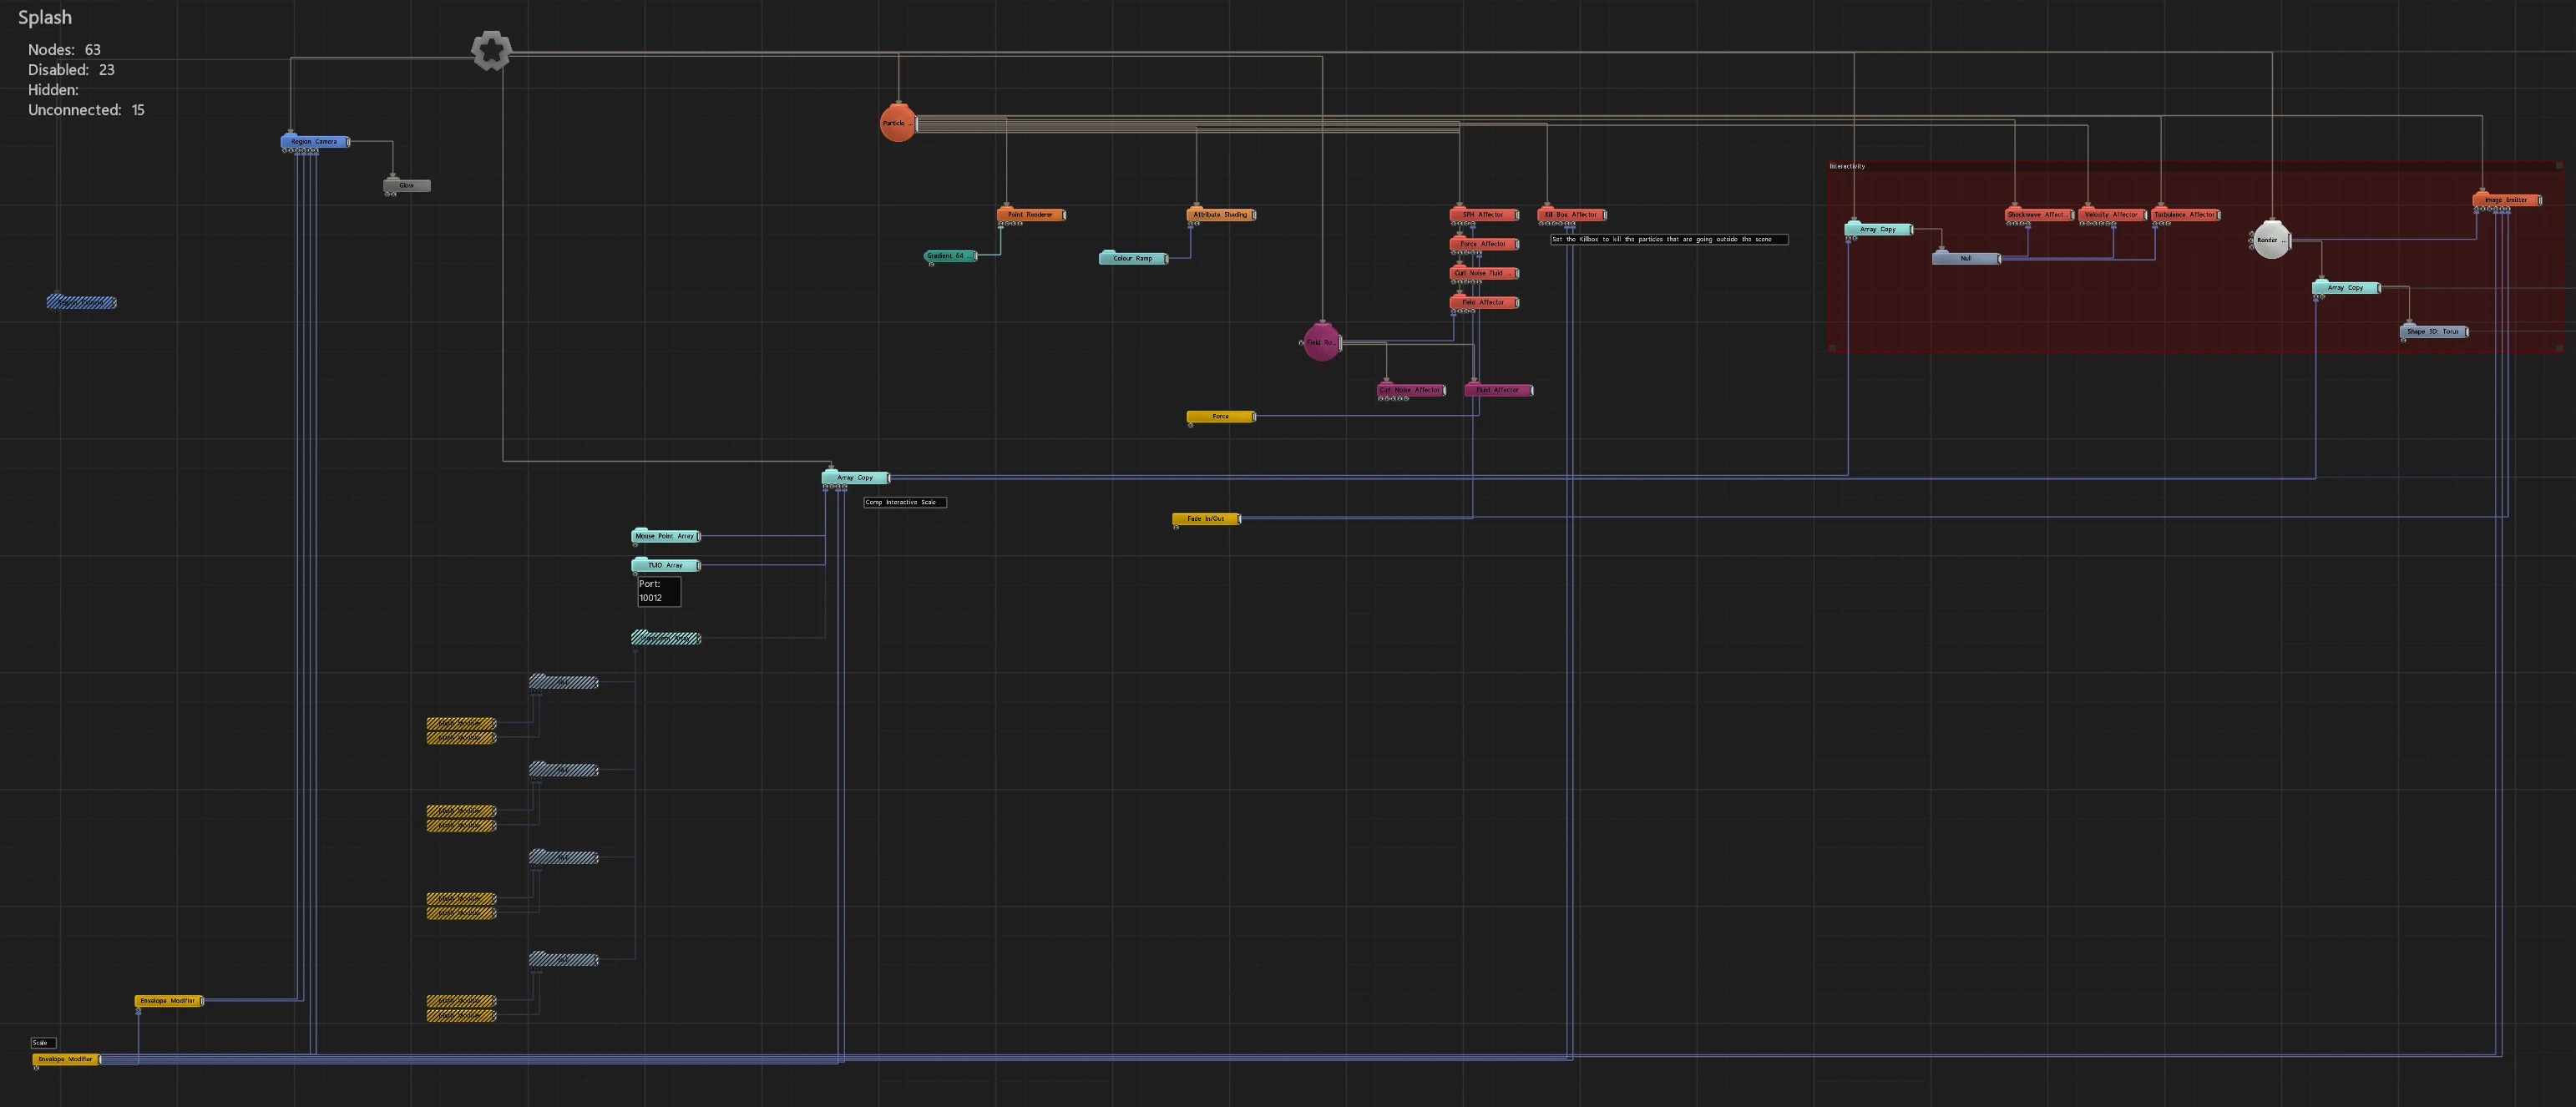Click the Gradient 64 node
The image size is (2576, 1107).
(949, 256)
